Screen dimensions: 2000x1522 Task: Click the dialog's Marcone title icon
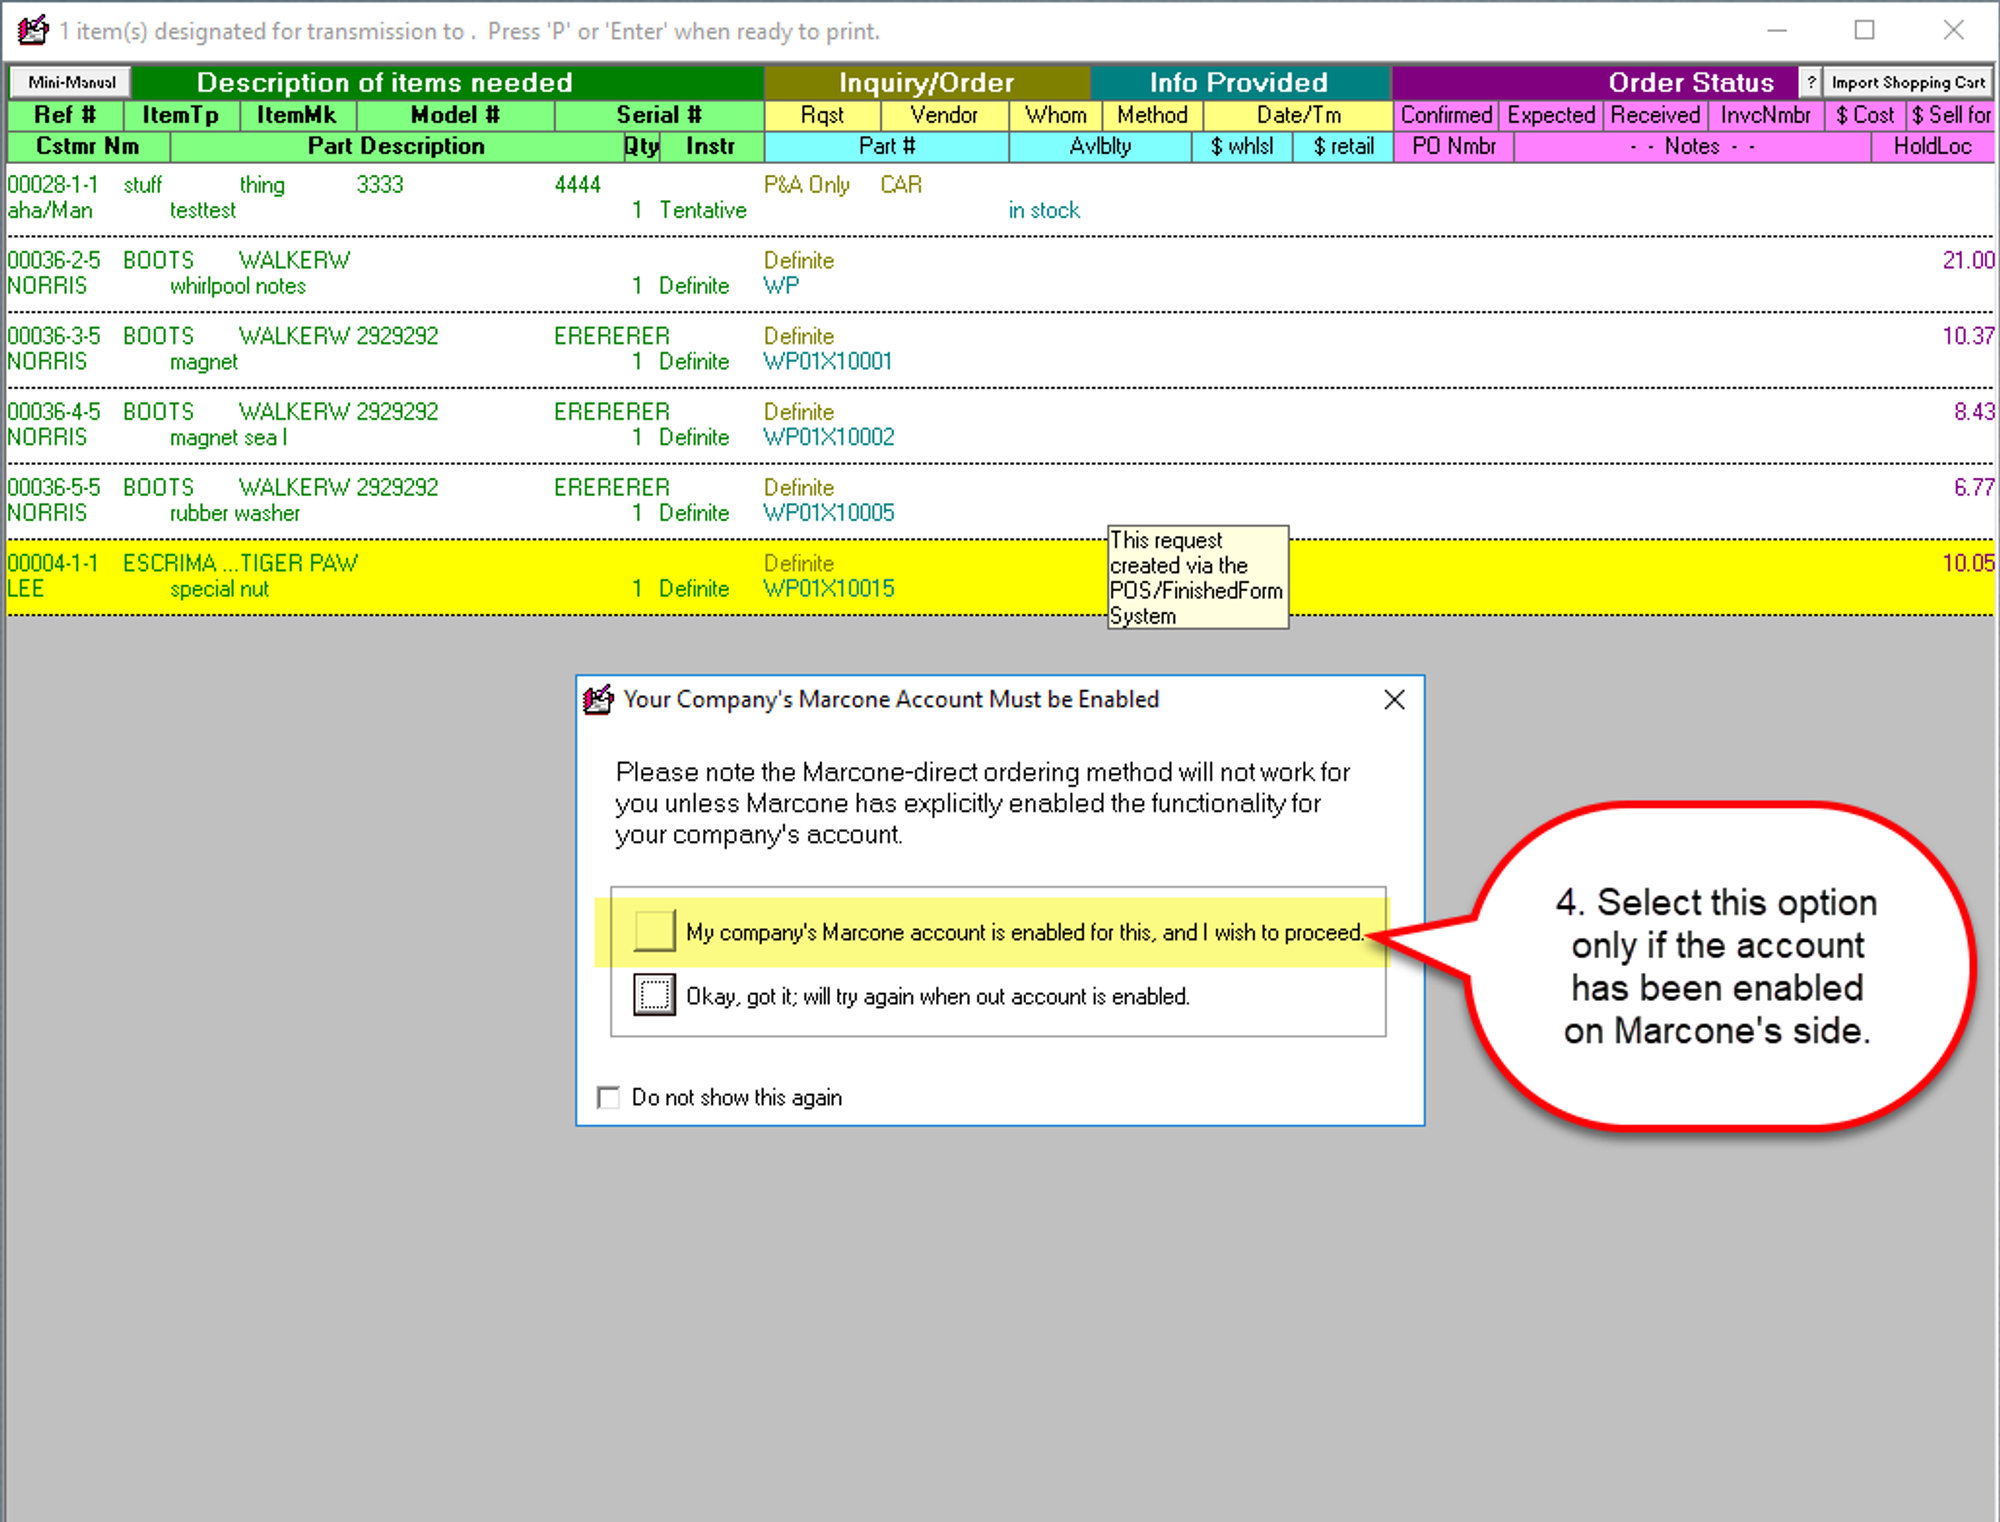pos(598,699)
